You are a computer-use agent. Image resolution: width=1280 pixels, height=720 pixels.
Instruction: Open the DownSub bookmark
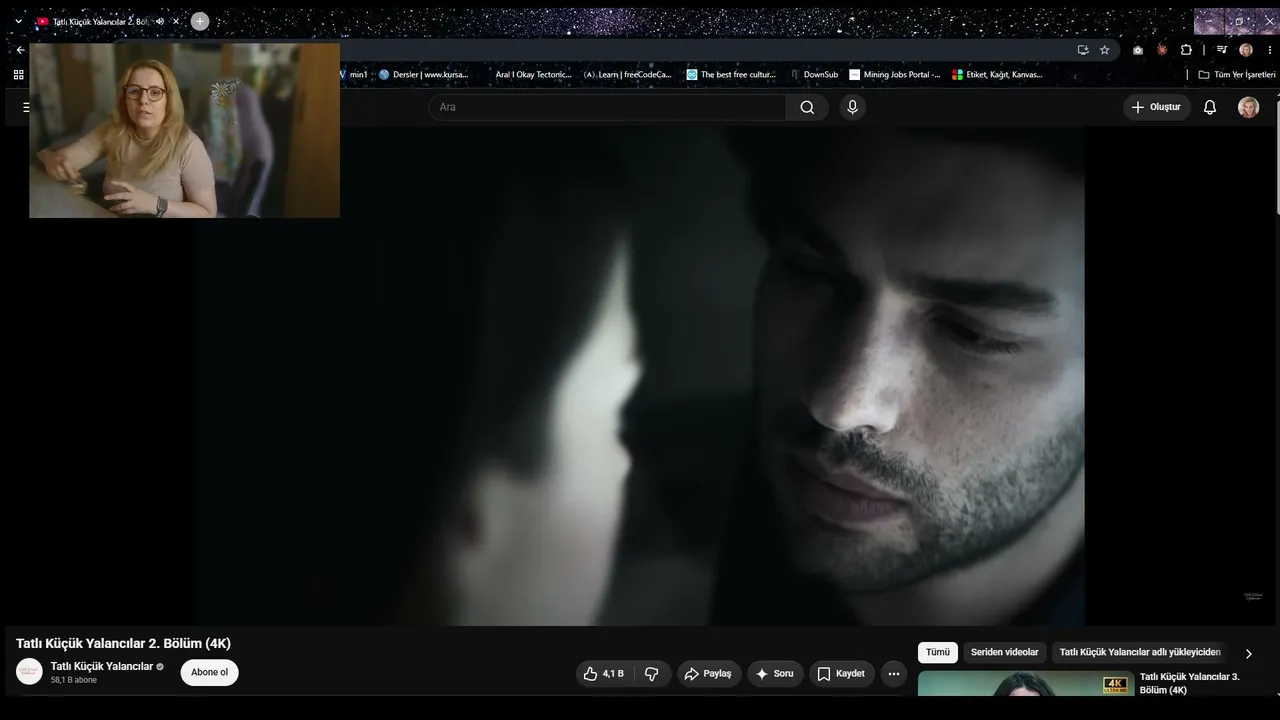click(814, 75)
